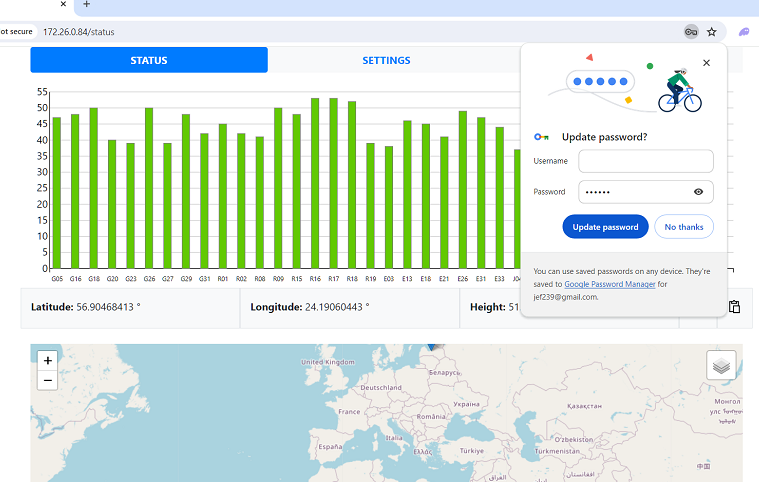Focus the Username input field
The width and height of the screenshot is (759, 482).
[646, 161]
